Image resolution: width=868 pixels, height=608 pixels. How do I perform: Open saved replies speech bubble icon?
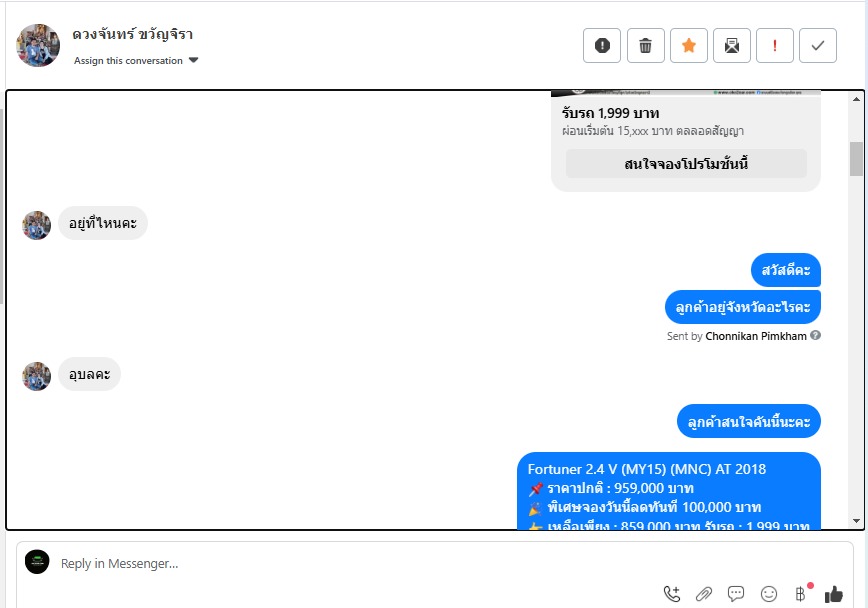coord(736,594)
